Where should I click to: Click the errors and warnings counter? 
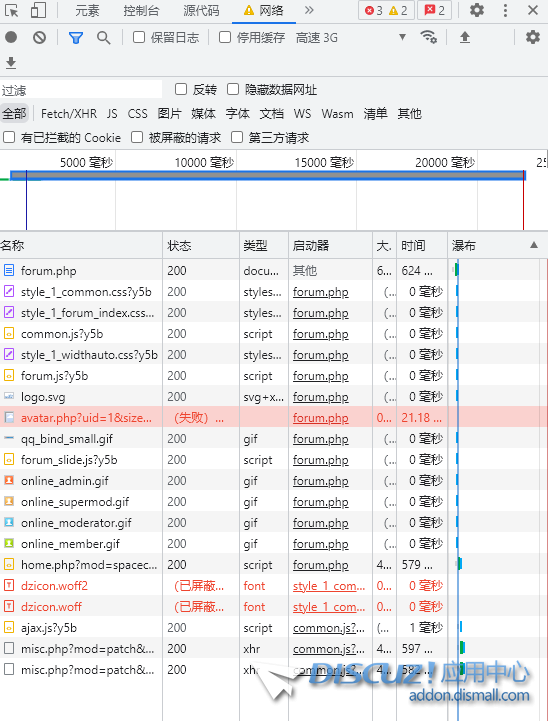(x=386, y=10)
